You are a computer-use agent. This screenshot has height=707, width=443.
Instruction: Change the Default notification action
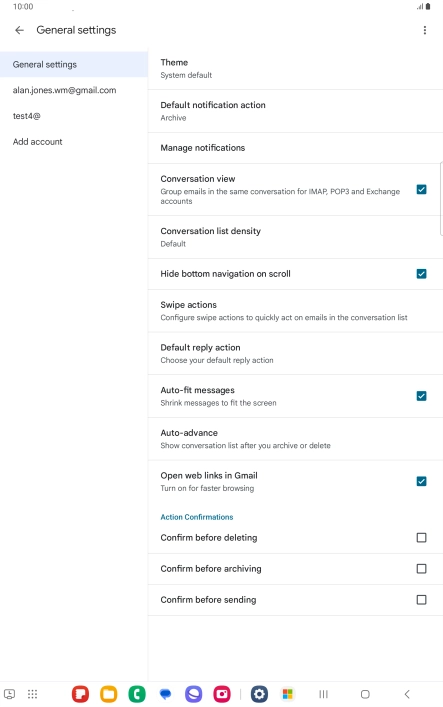295,111
